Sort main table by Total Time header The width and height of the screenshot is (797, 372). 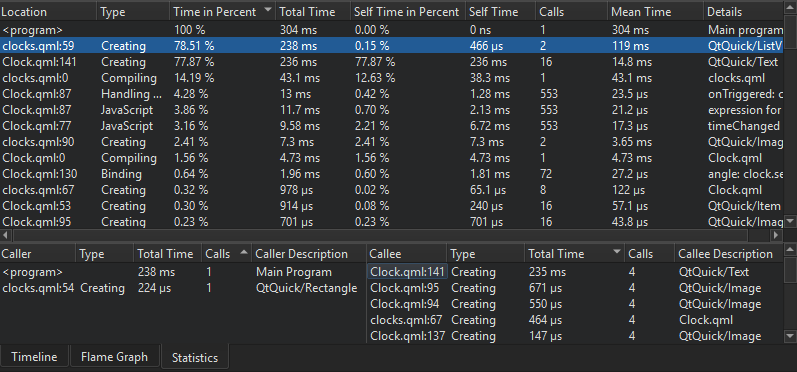pos(313,12)
